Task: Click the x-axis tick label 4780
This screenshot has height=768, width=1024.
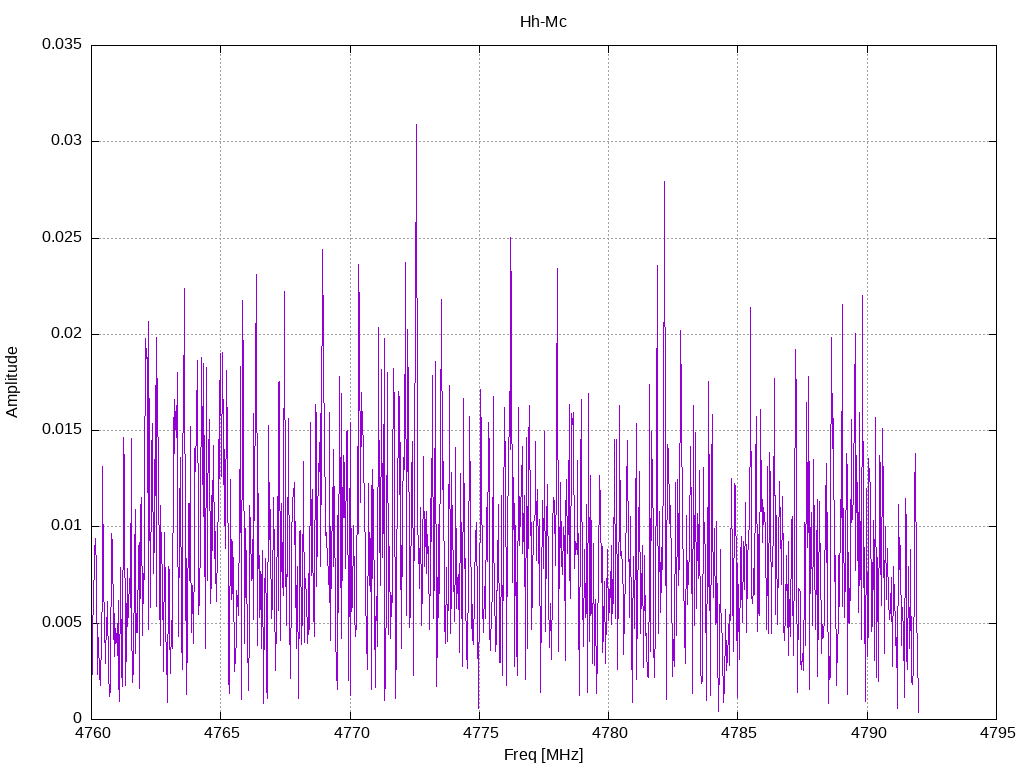Action: coord(609,733)
